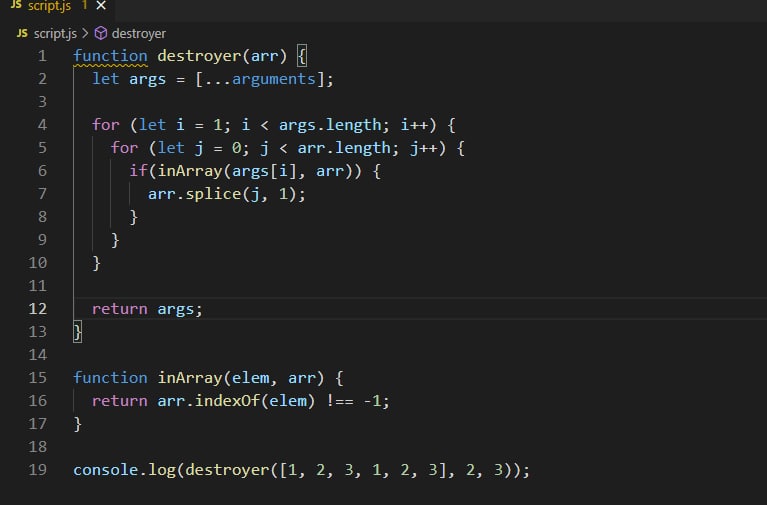Click the 'elem' parameter on line 15

pos(250,378)
